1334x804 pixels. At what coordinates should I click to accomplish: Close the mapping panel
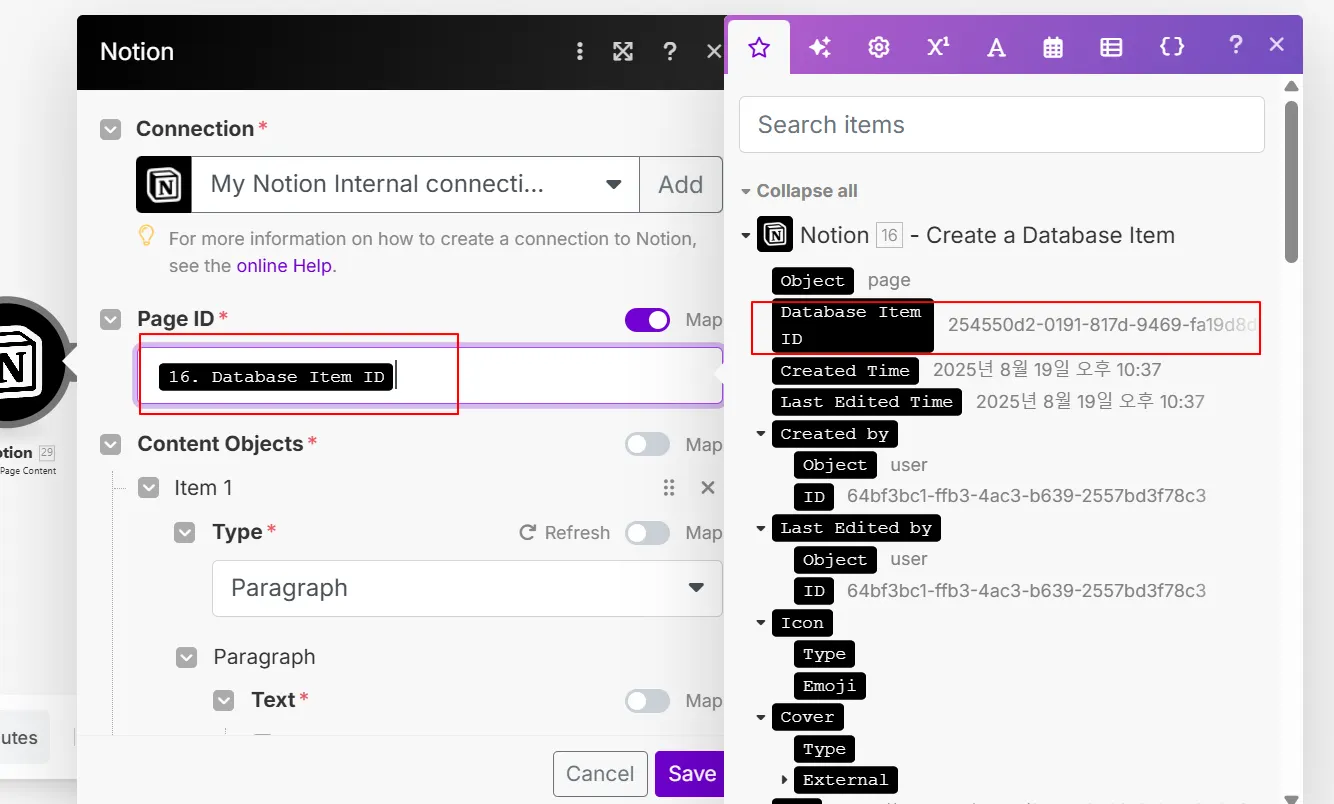click(x=1276, y=45)
